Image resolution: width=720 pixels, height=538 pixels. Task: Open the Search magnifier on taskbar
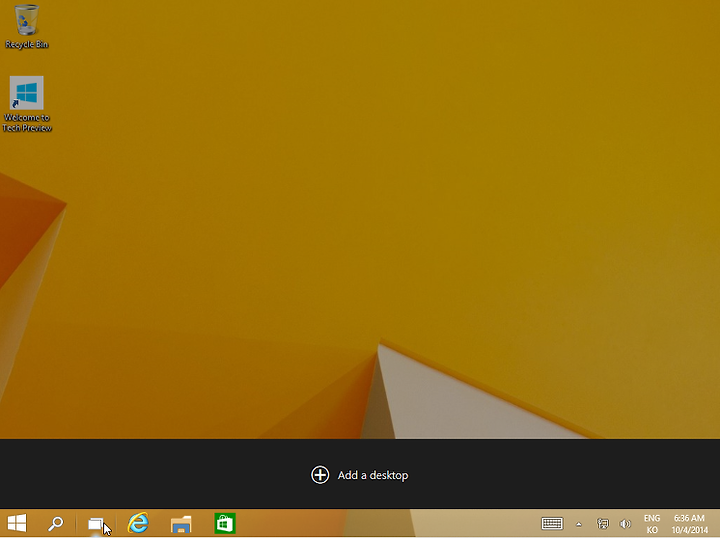[x=56, y=524]
